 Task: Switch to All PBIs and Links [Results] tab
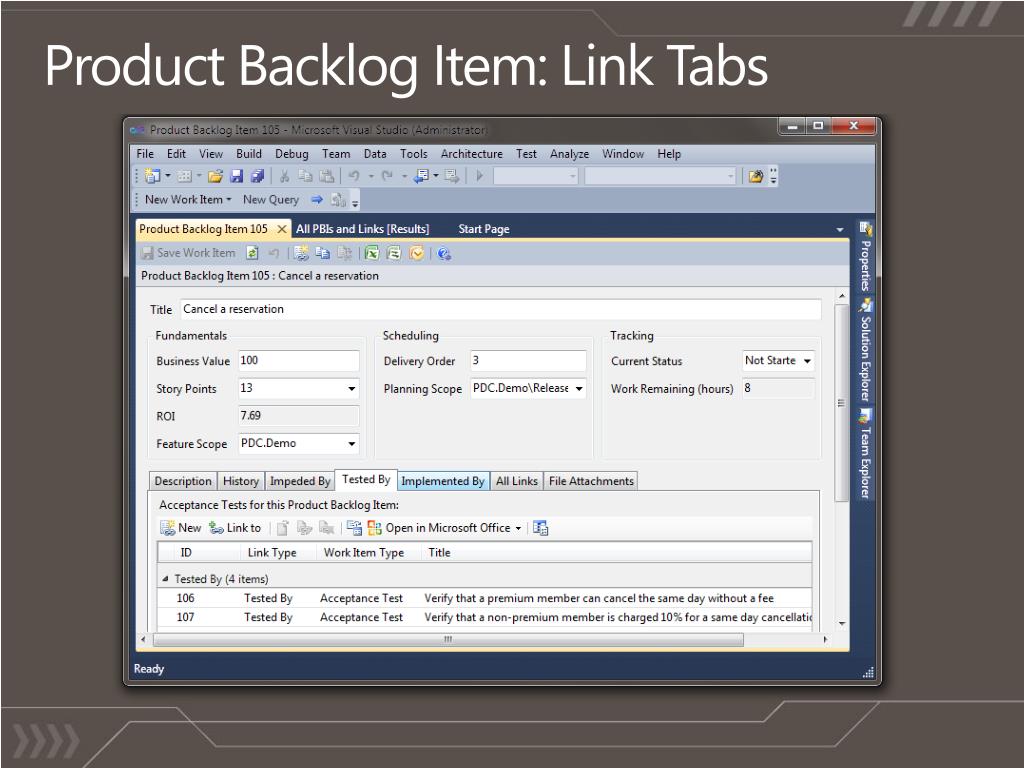click(x=362, y=229)
